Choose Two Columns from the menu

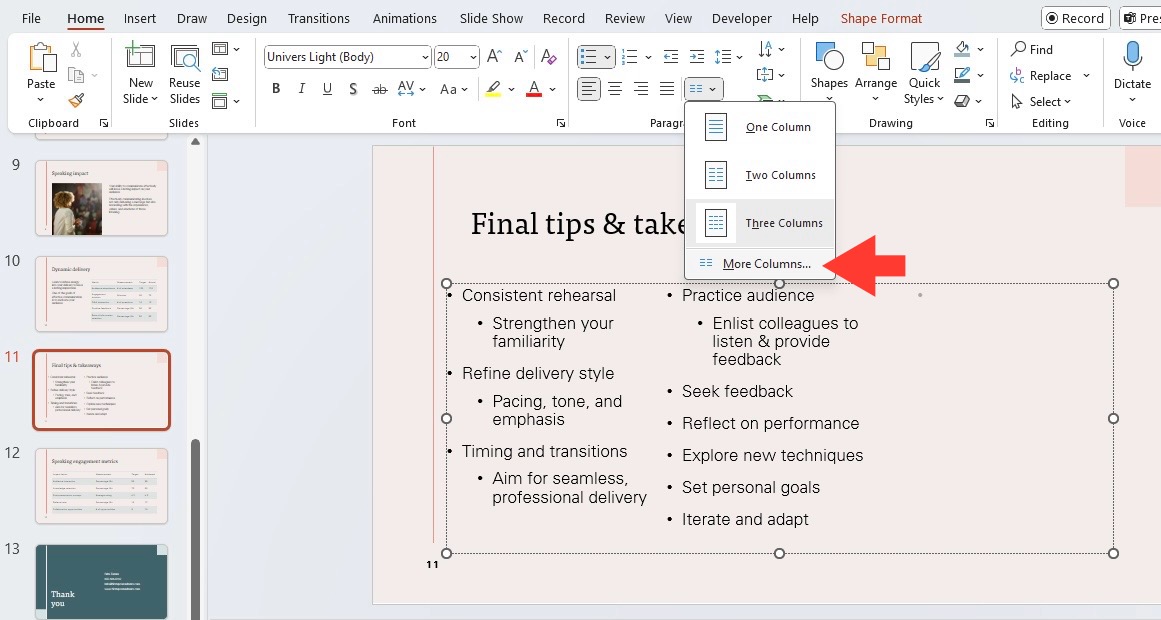(x=760, y=175)
